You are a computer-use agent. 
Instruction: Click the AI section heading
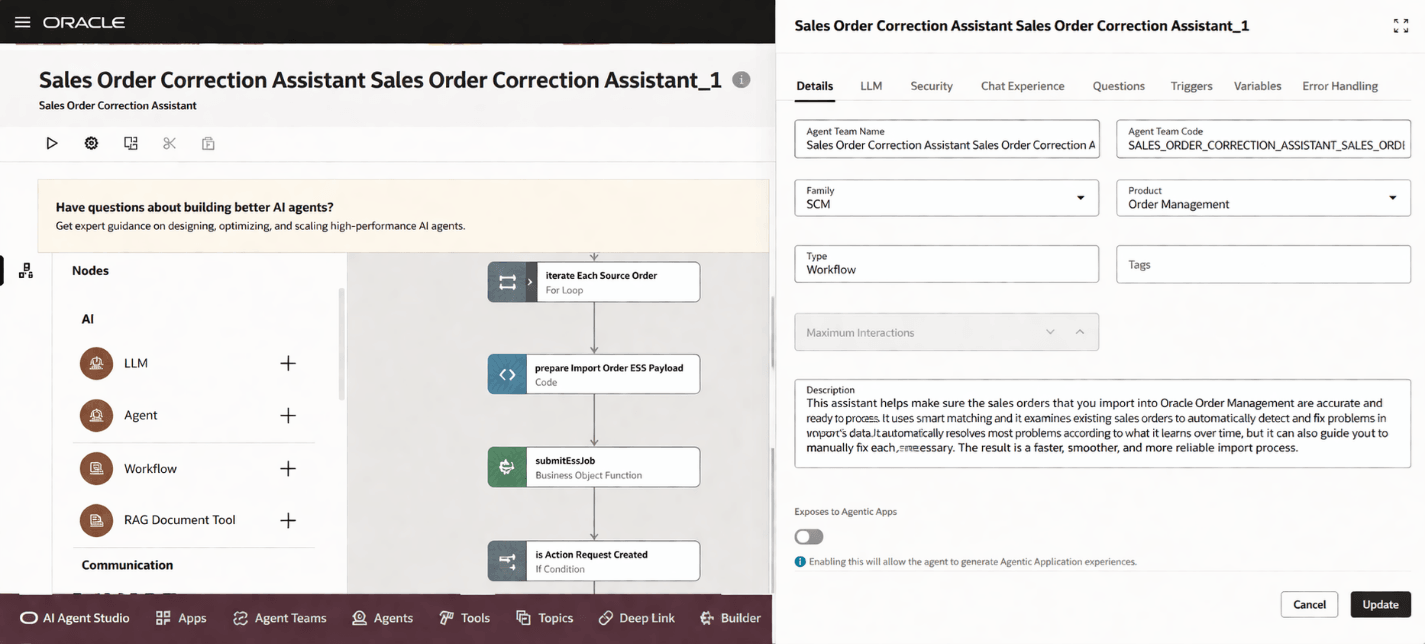[88, 319]
